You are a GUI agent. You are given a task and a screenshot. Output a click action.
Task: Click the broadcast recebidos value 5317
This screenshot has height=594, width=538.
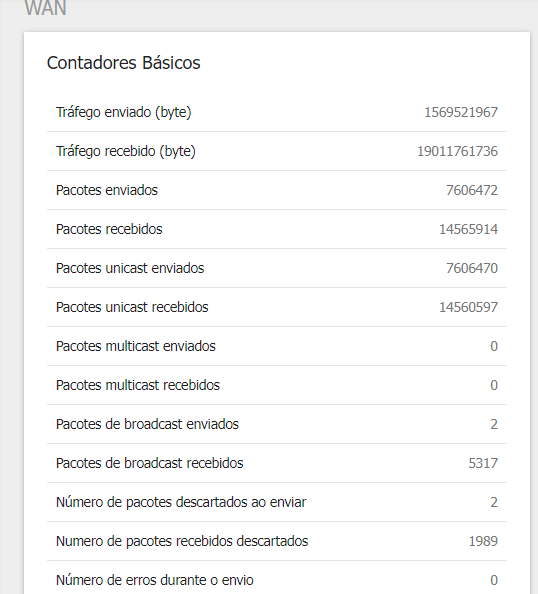pyautogui.click(x=483, y=463)
